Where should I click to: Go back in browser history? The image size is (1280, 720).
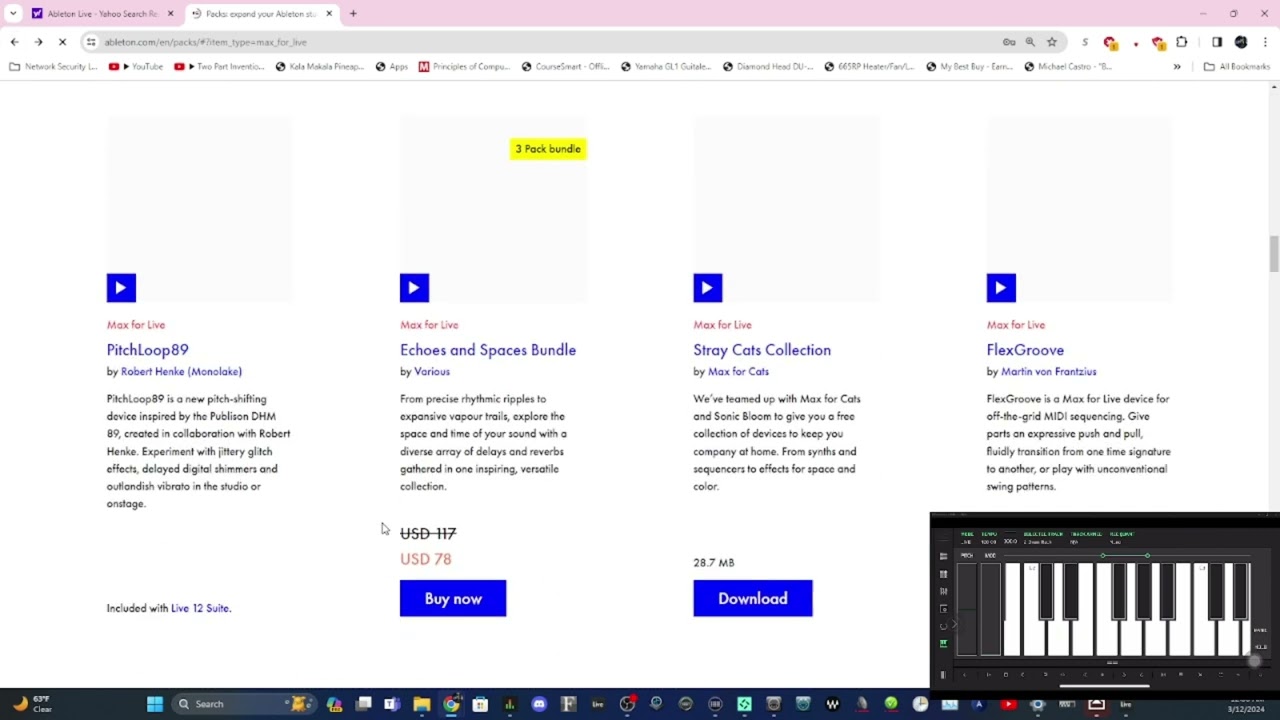[x=14, y=42]
